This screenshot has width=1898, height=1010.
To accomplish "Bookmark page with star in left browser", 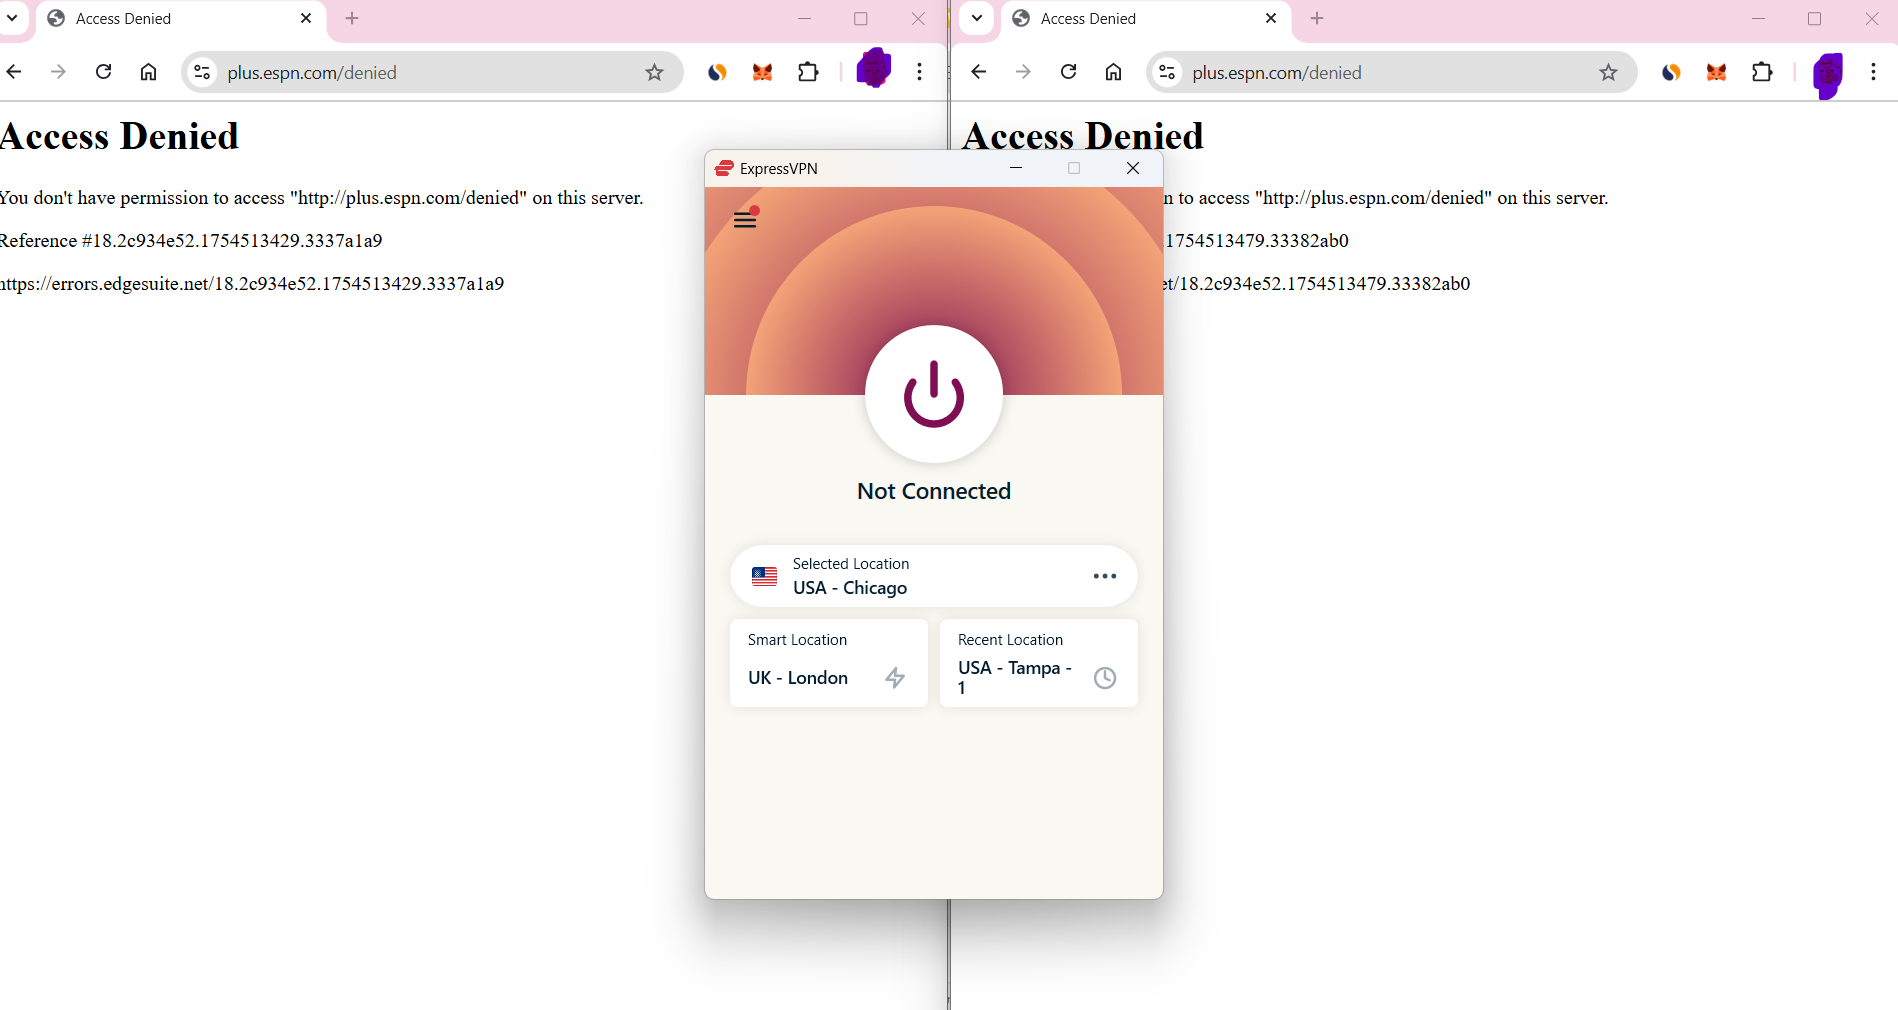I will (x=654, y=72).
